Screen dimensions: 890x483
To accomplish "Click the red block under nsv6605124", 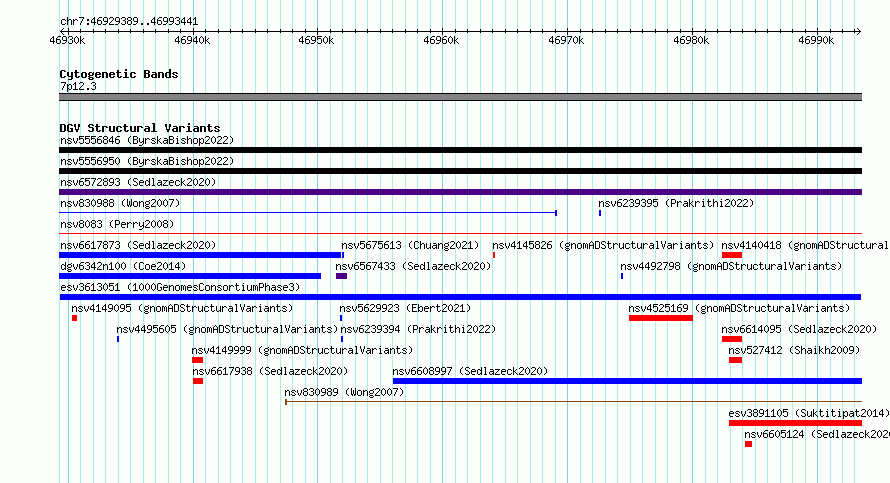I will 748,444.
